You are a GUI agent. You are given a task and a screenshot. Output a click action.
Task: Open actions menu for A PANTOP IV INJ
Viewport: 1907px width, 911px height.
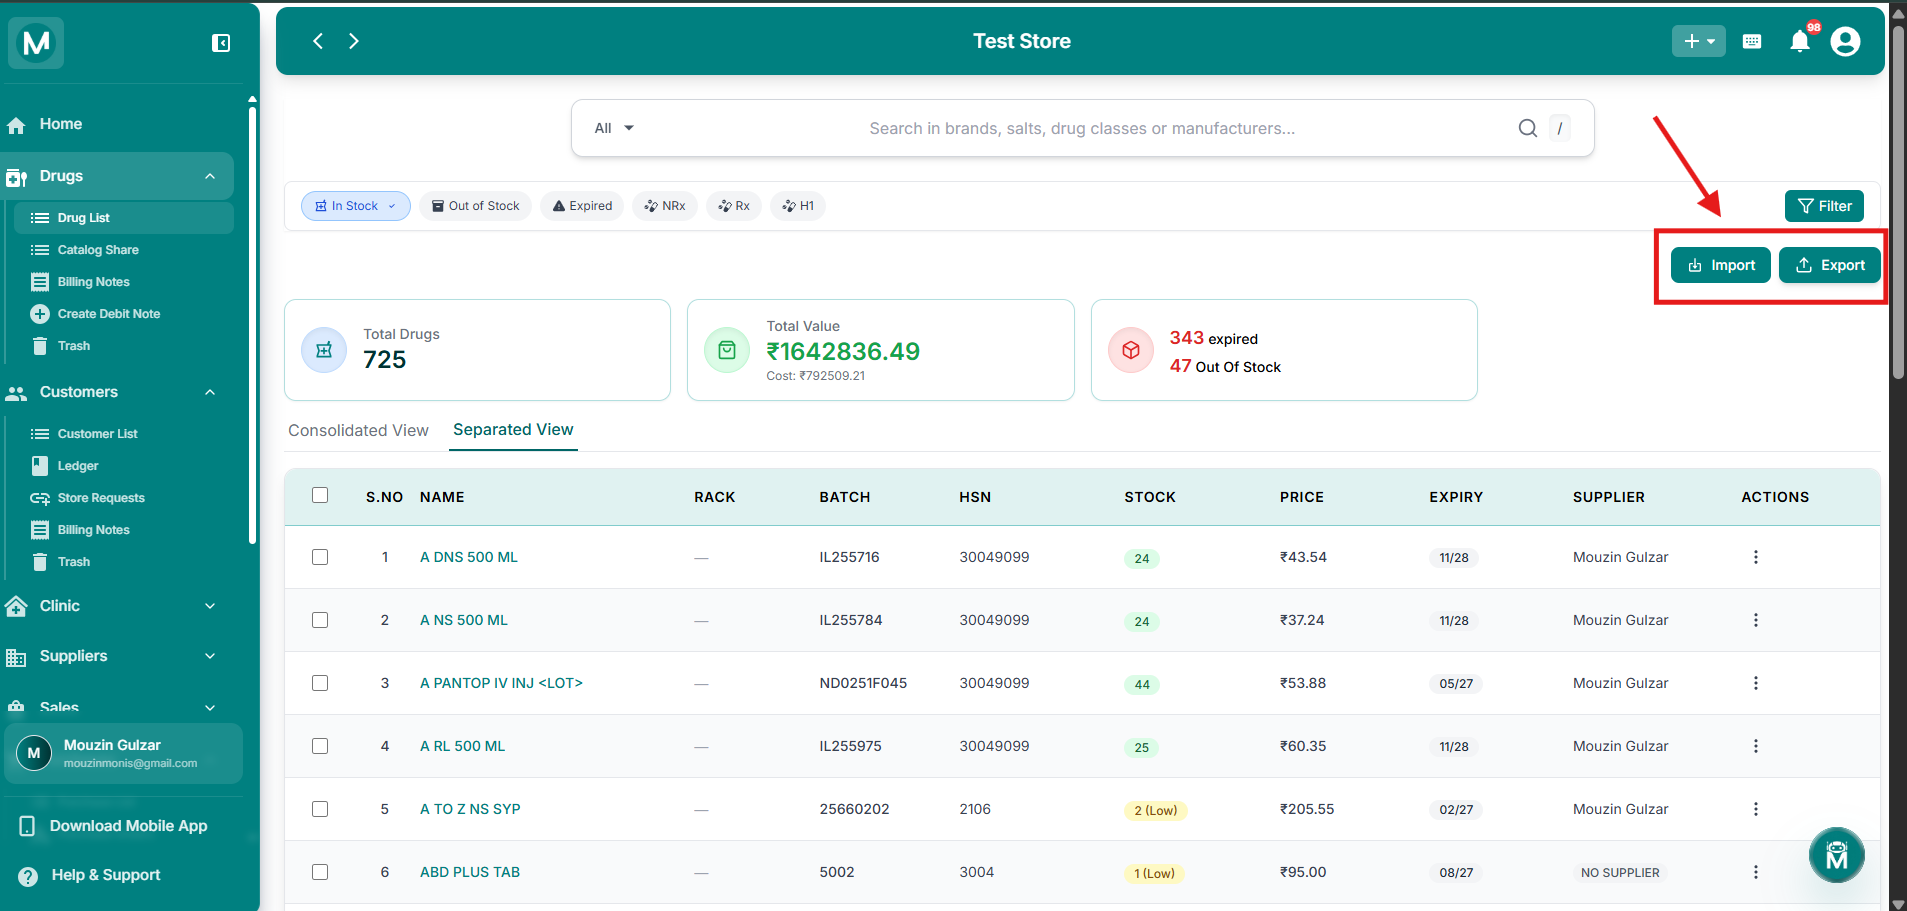pos(1756,683)
